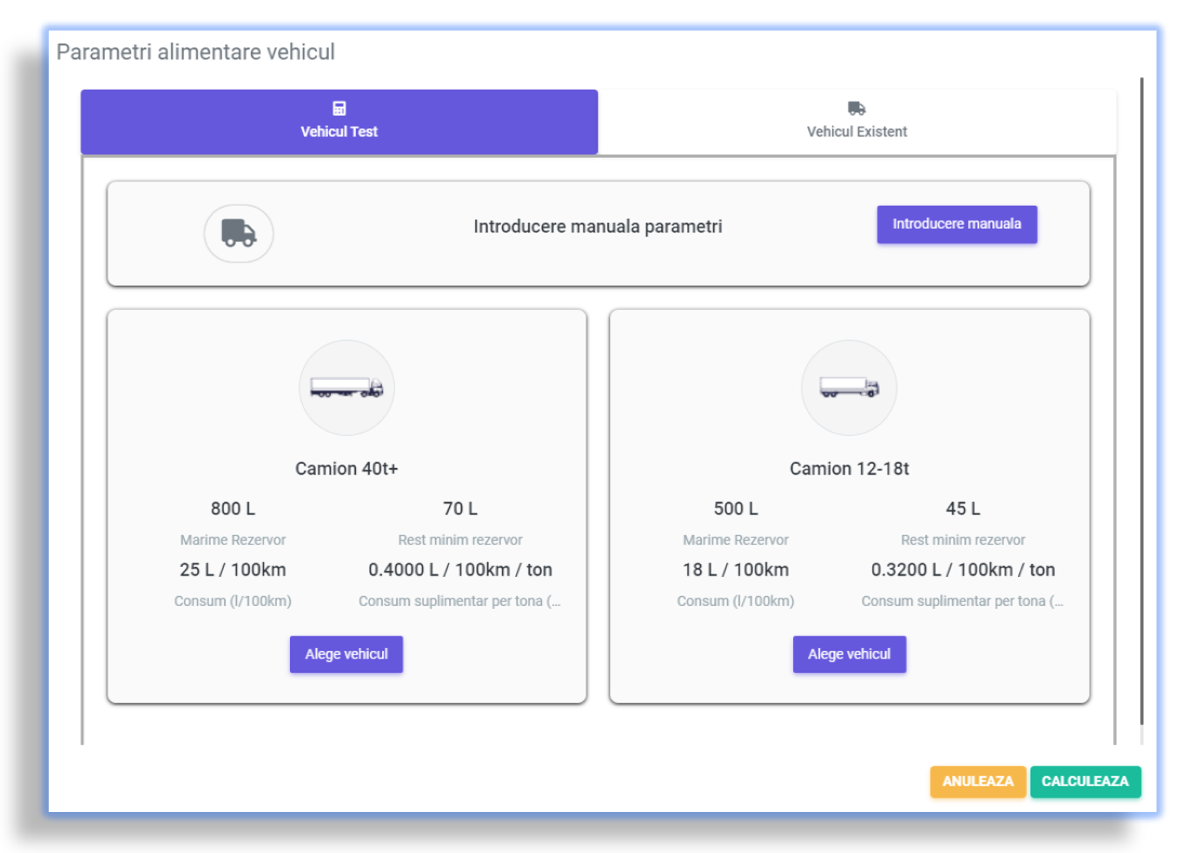Viewport: 1181px width, 853px height.
Task: Click the truck icon above Vehicul Existent
Action: tap(856, 109)
